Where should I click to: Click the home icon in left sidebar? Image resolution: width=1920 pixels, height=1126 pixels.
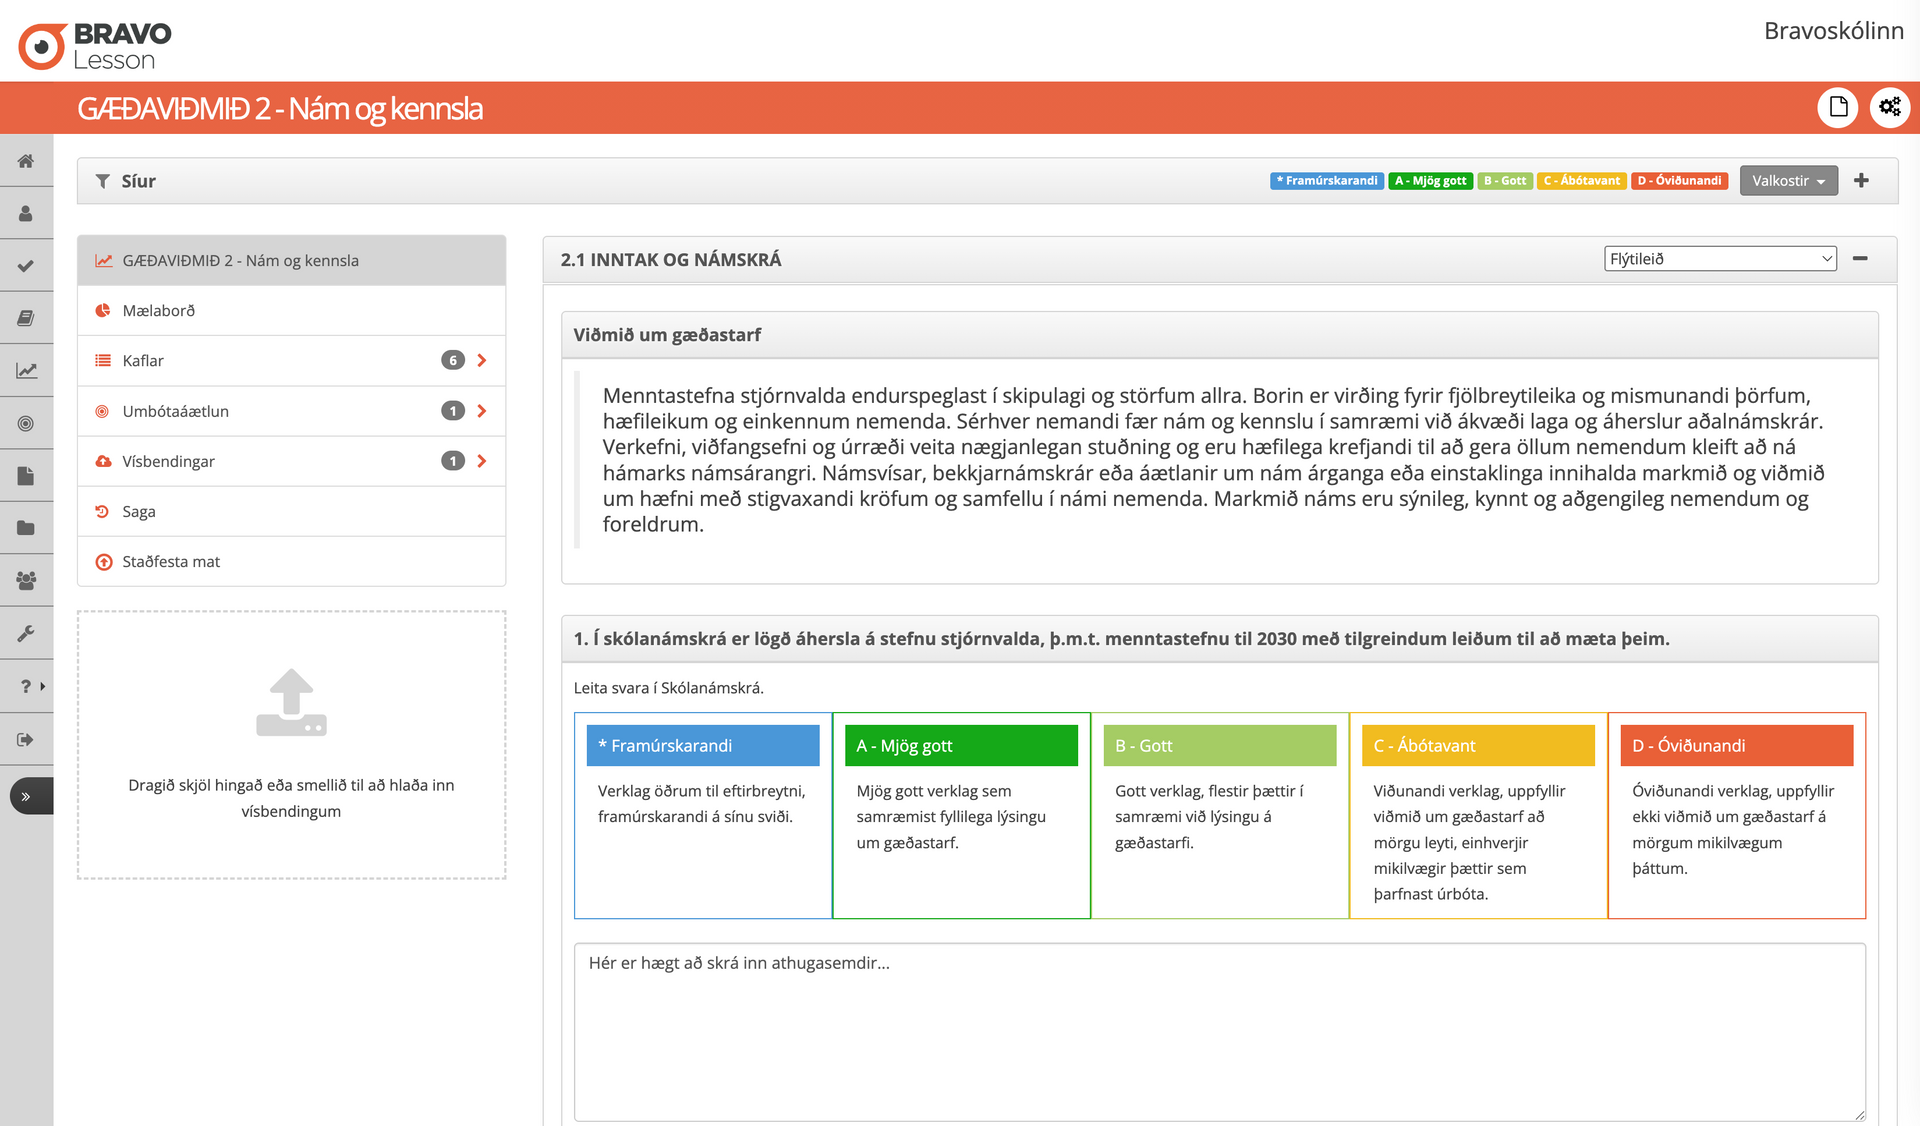click(26, 161)
